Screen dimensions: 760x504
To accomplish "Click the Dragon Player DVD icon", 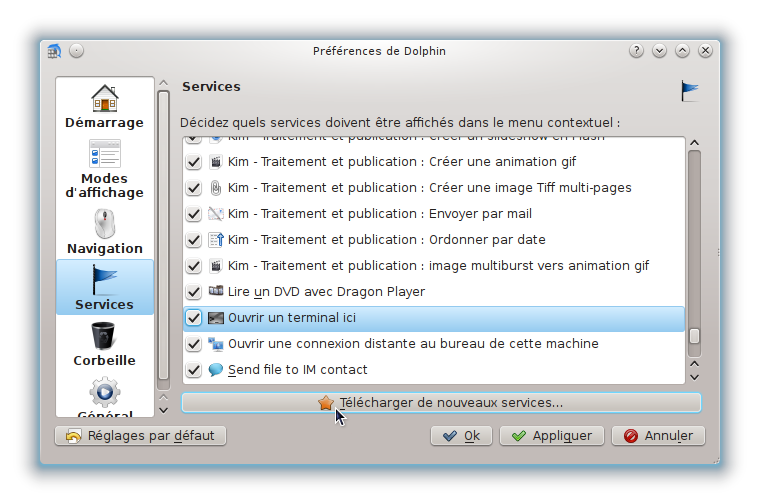I will pyautogui.click(x=216, y=291).
